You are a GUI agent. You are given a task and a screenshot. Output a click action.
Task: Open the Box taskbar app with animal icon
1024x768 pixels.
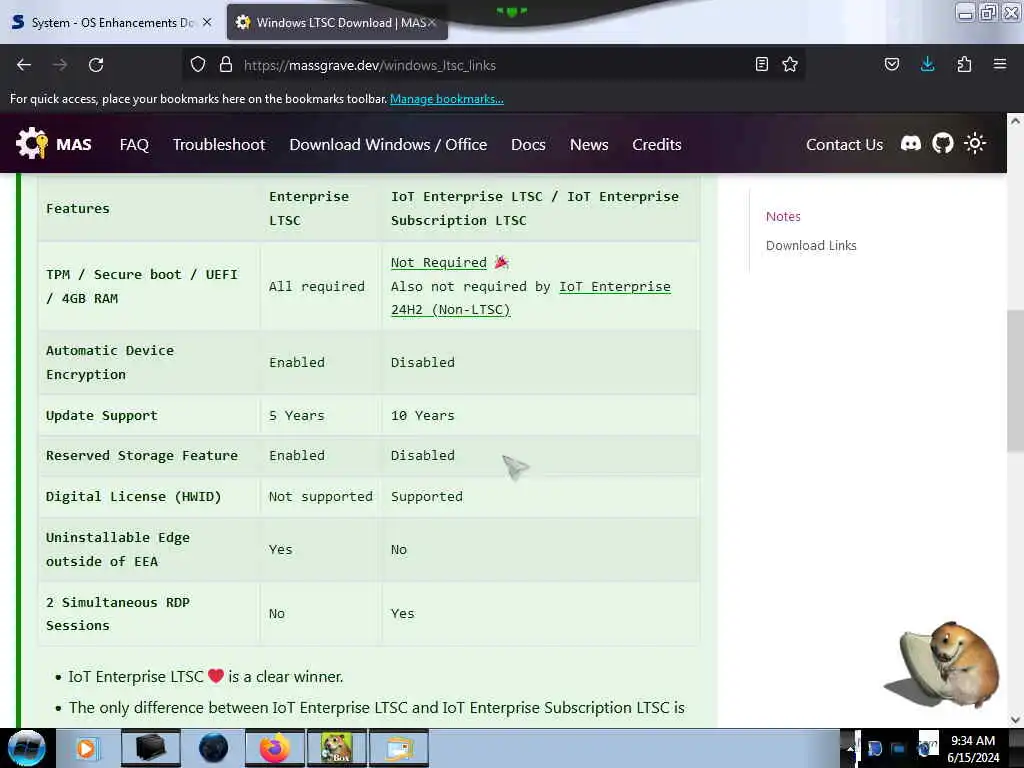point(337,748)
